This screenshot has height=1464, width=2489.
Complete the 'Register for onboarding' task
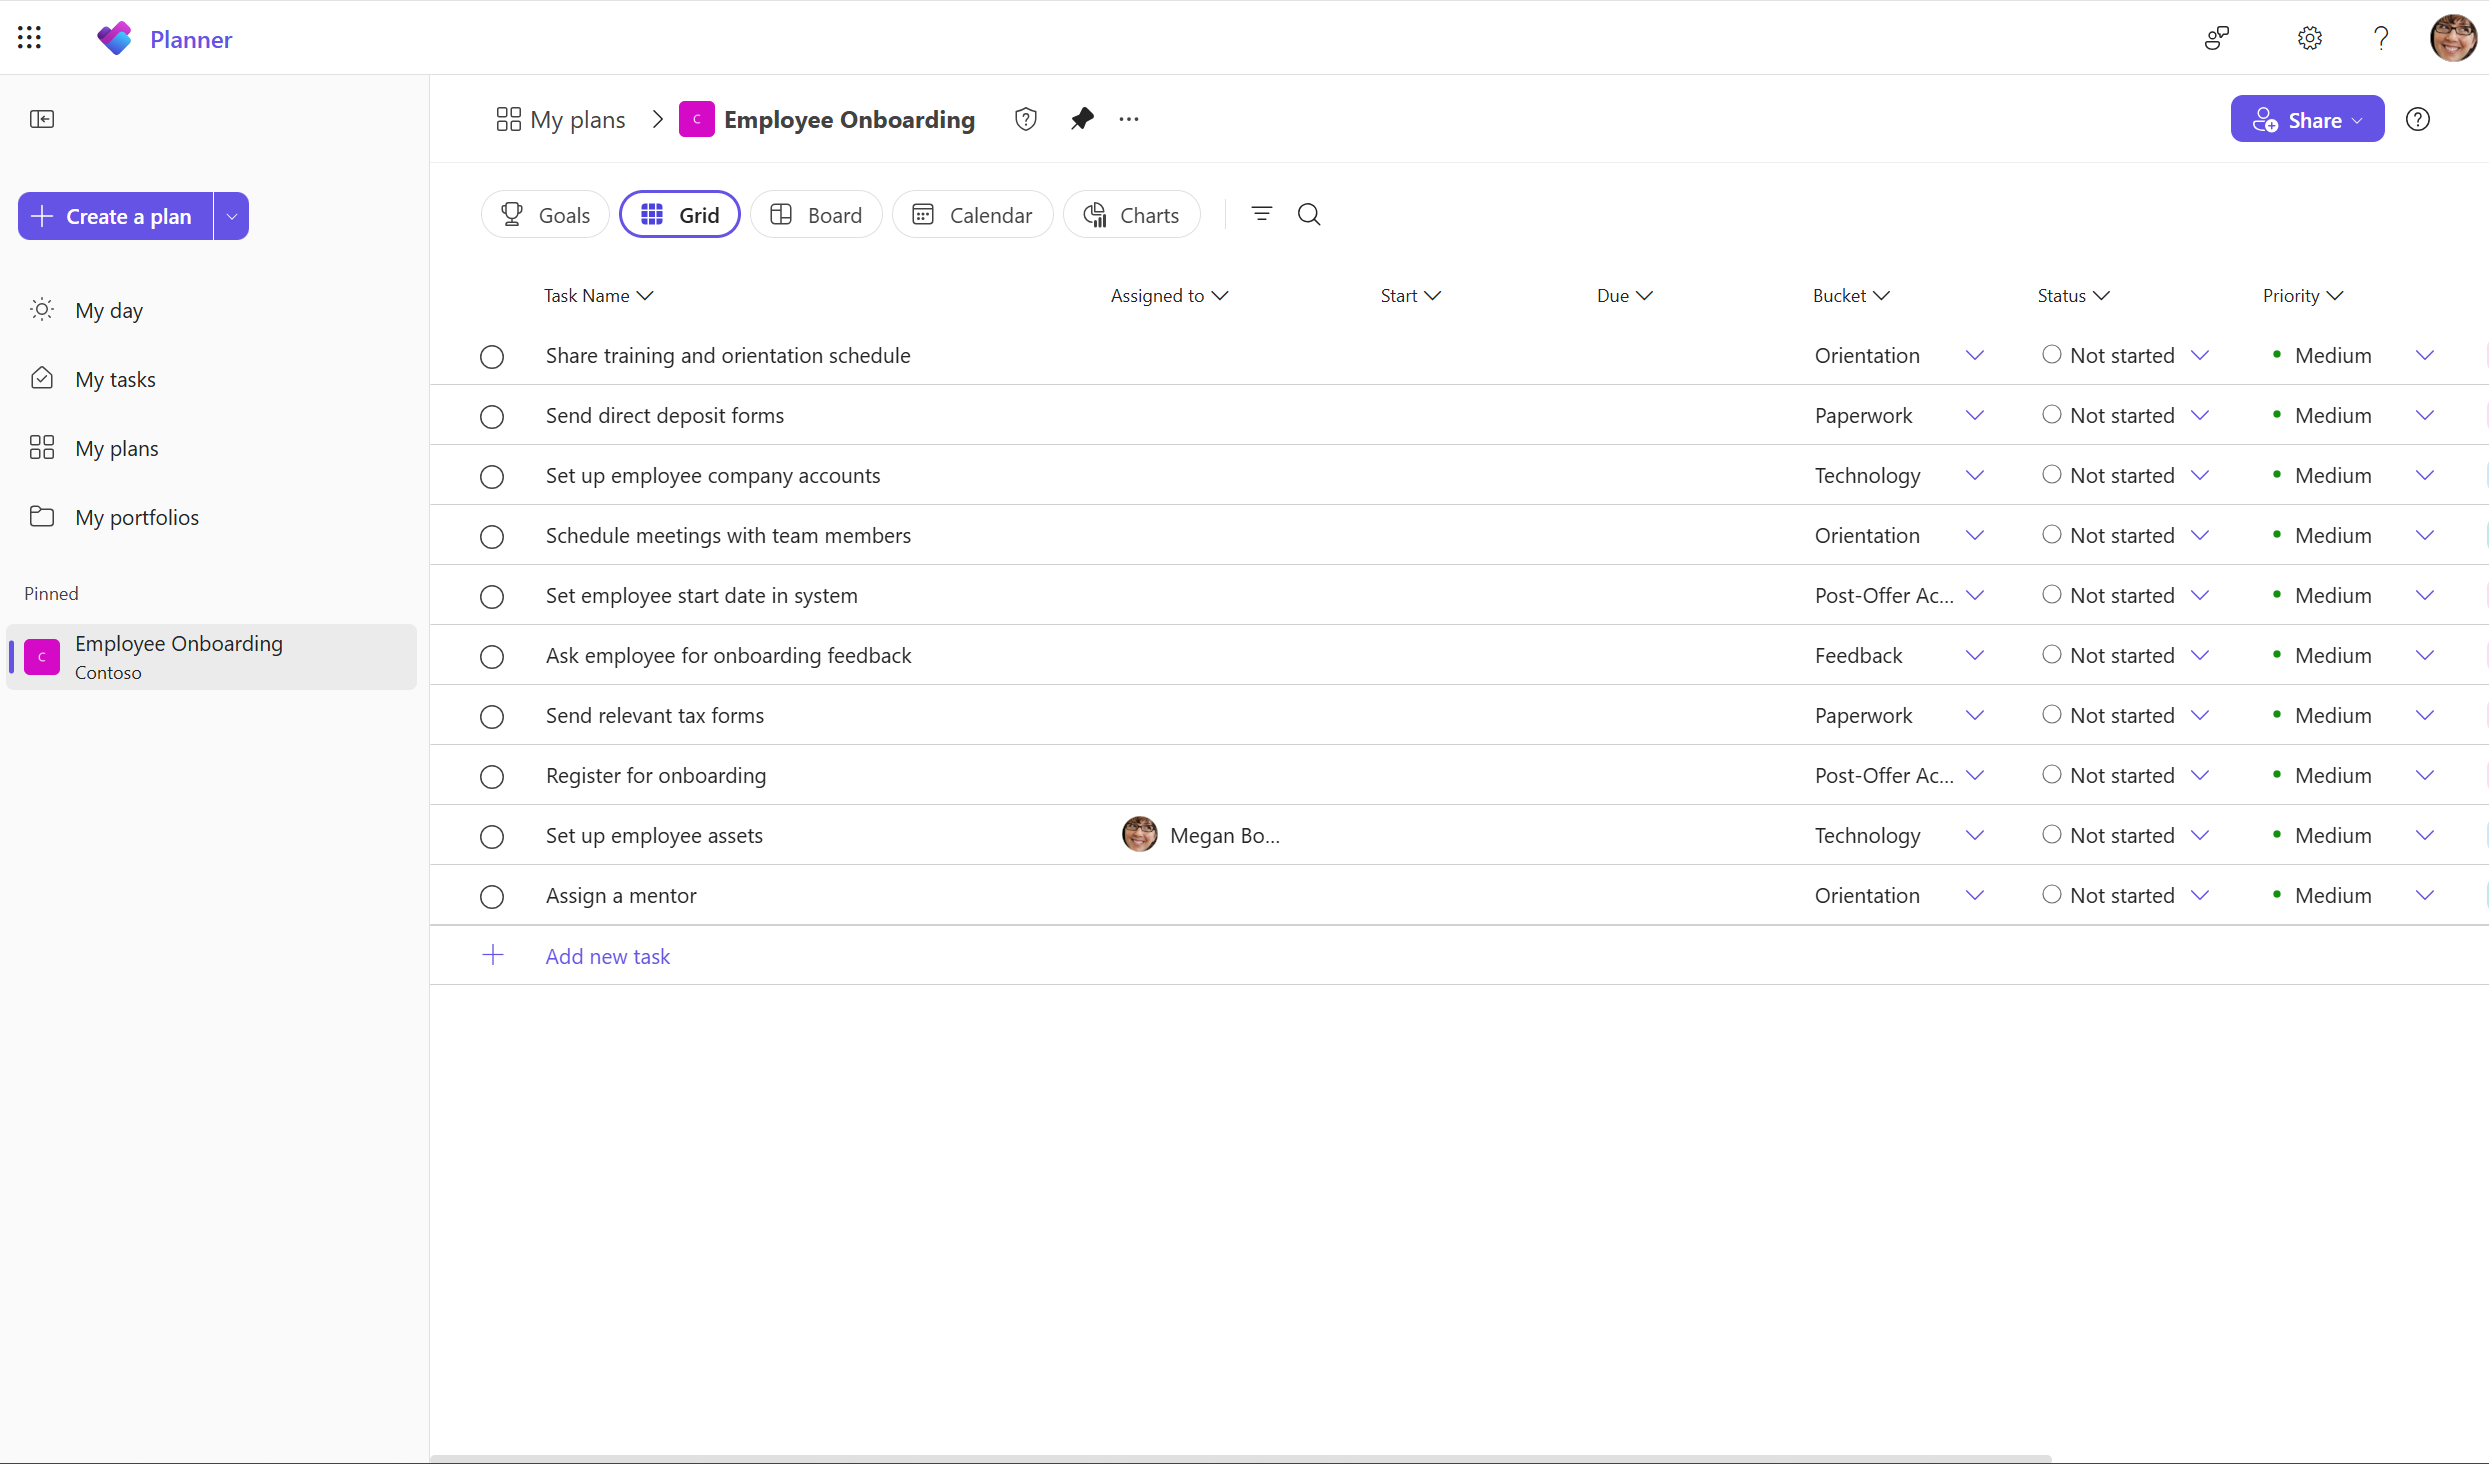point(491,777)
